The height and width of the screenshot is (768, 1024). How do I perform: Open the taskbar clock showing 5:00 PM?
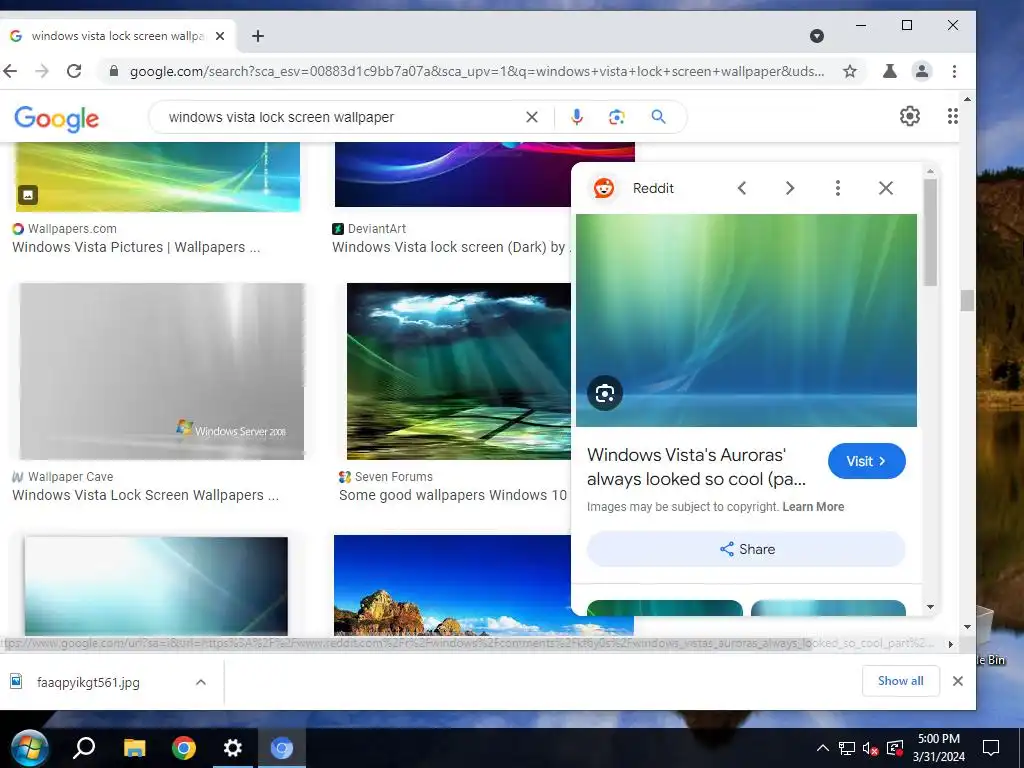pos(938,748)
